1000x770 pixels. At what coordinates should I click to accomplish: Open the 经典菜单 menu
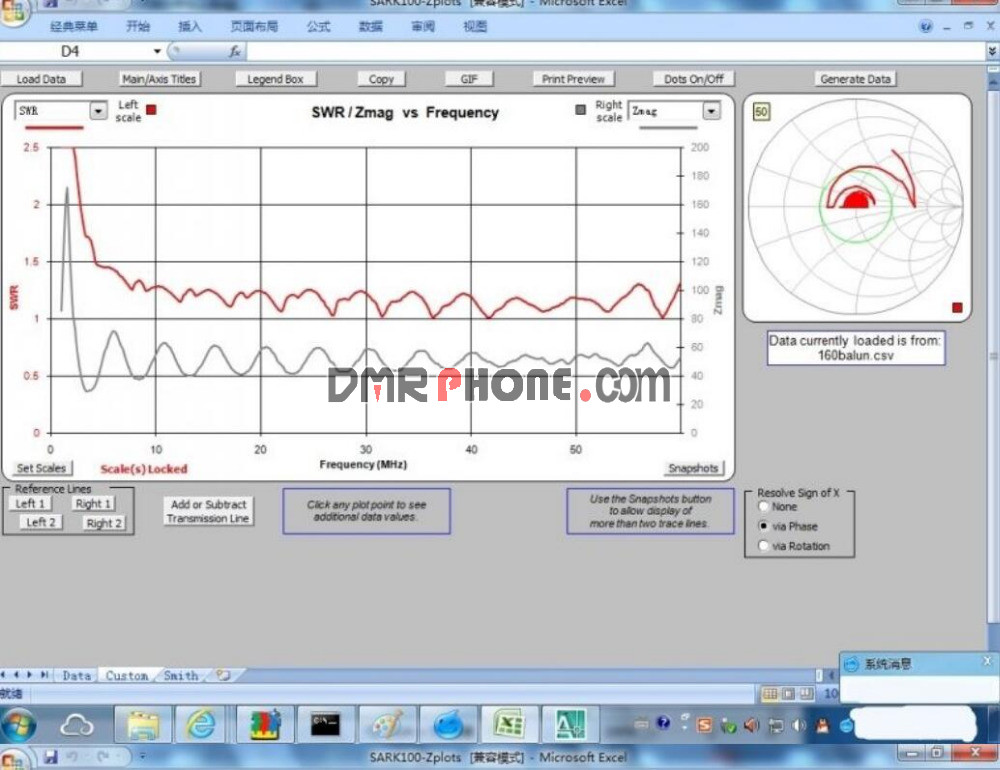73,26
